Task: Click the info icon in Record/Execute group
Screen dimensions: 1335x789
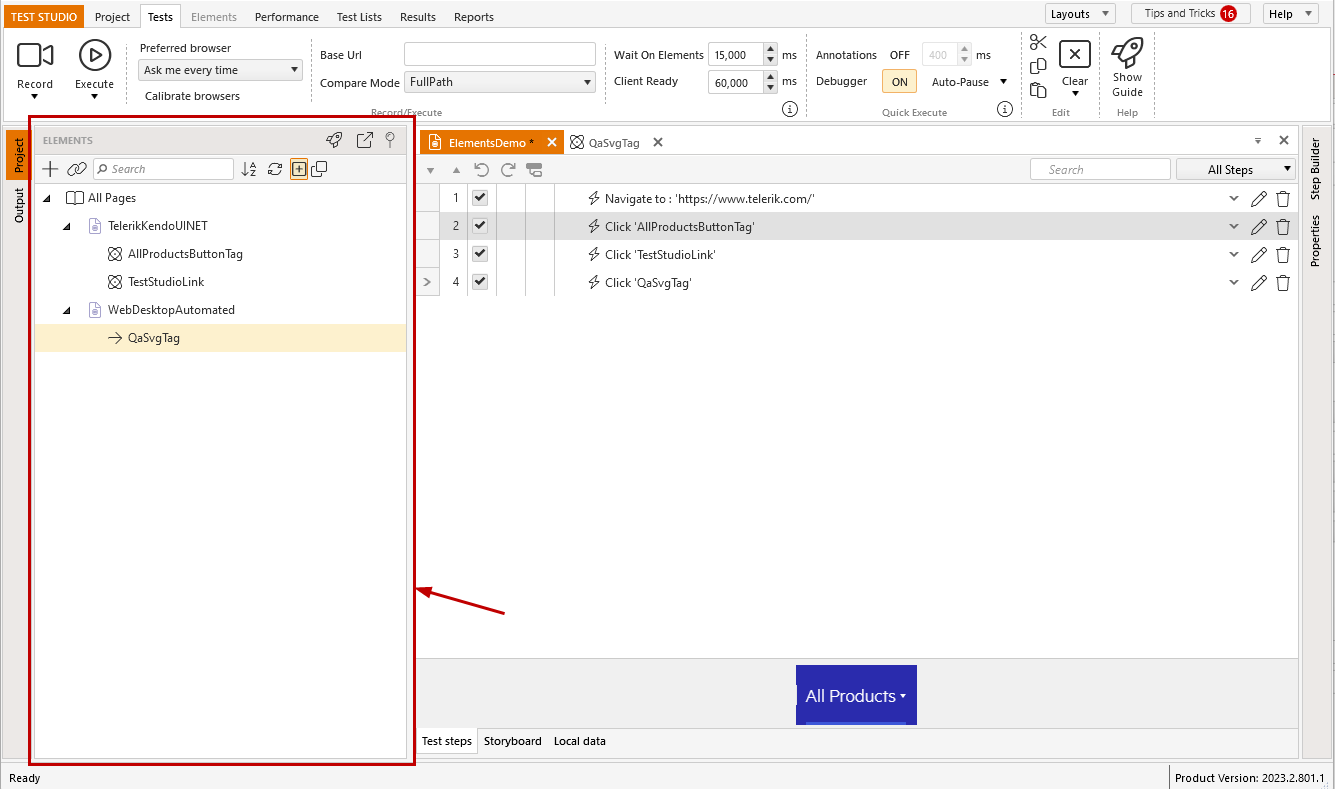Action: (x=789, y=109)
